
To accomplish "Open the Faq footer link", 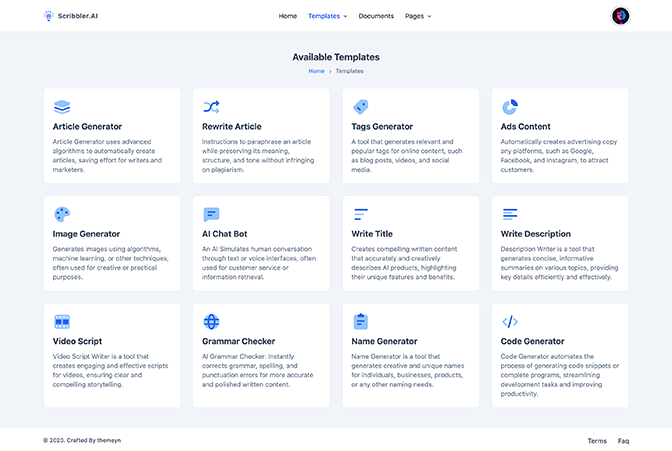I will [623, 441].
